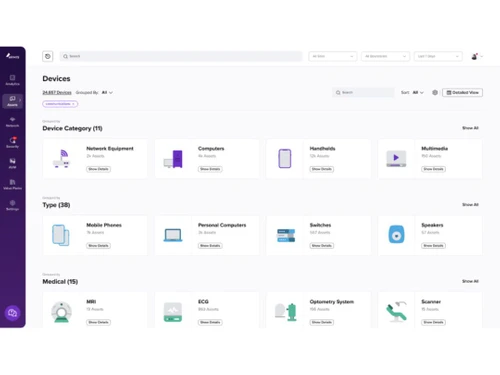
Task: Click the Network Equipment title text
Action: point(110,149)
